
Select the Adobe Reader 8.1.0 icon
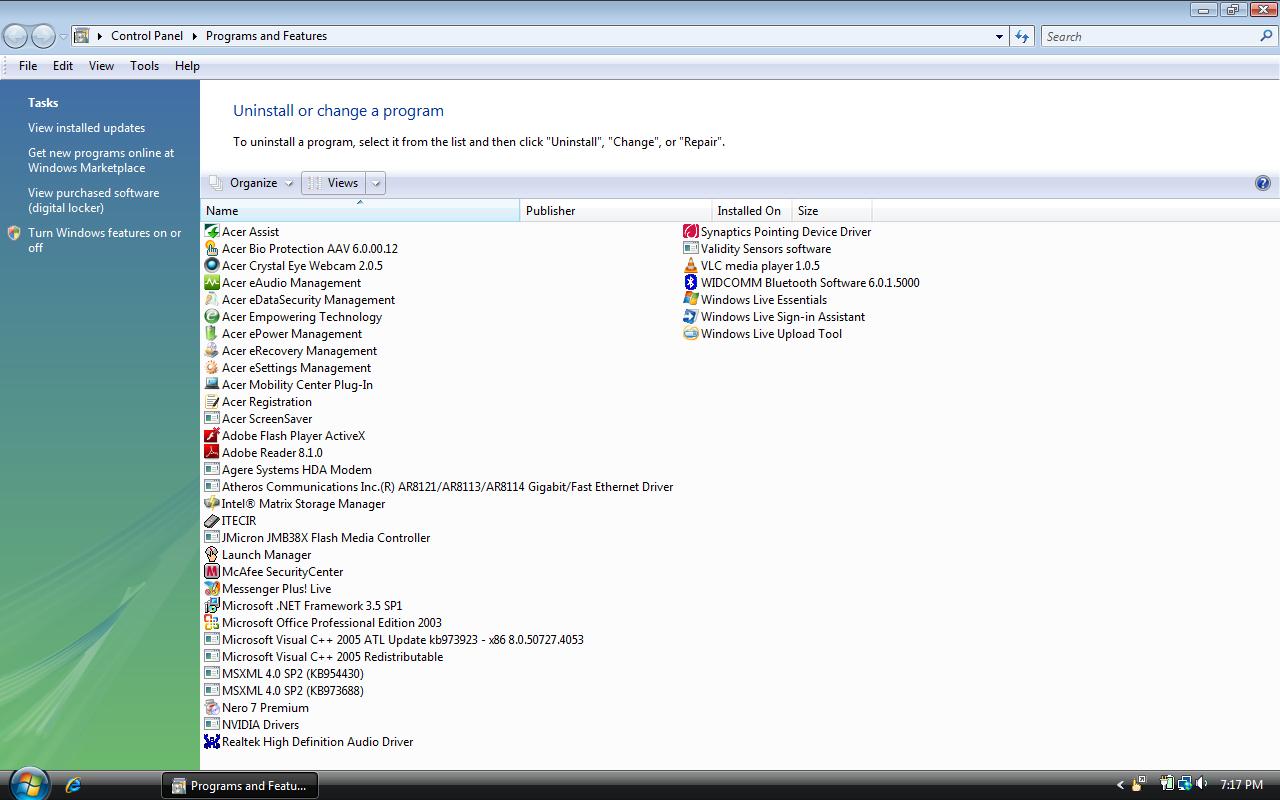point(211,453)
